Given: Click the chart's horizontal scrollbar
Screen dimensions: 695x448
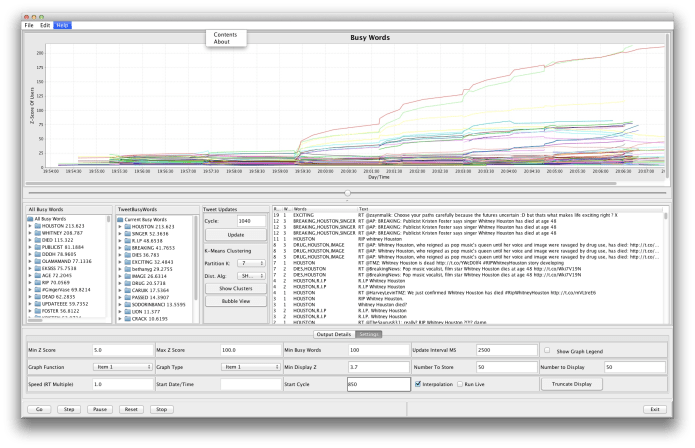Looking at the screenshot, I should coord(321,183).
